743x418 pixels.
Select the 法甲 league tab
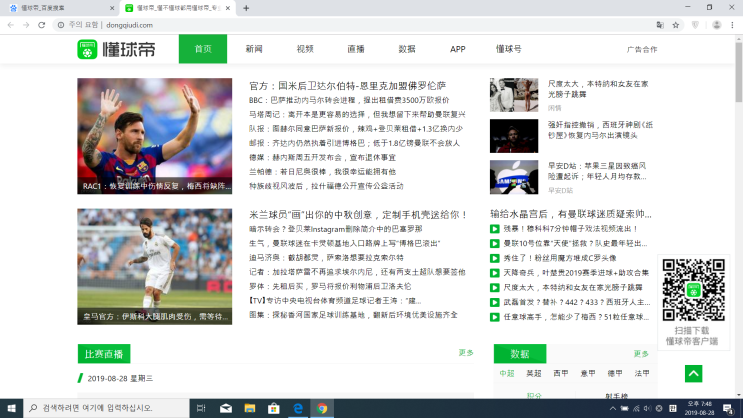pyautogui.click(x=642, y=373)
